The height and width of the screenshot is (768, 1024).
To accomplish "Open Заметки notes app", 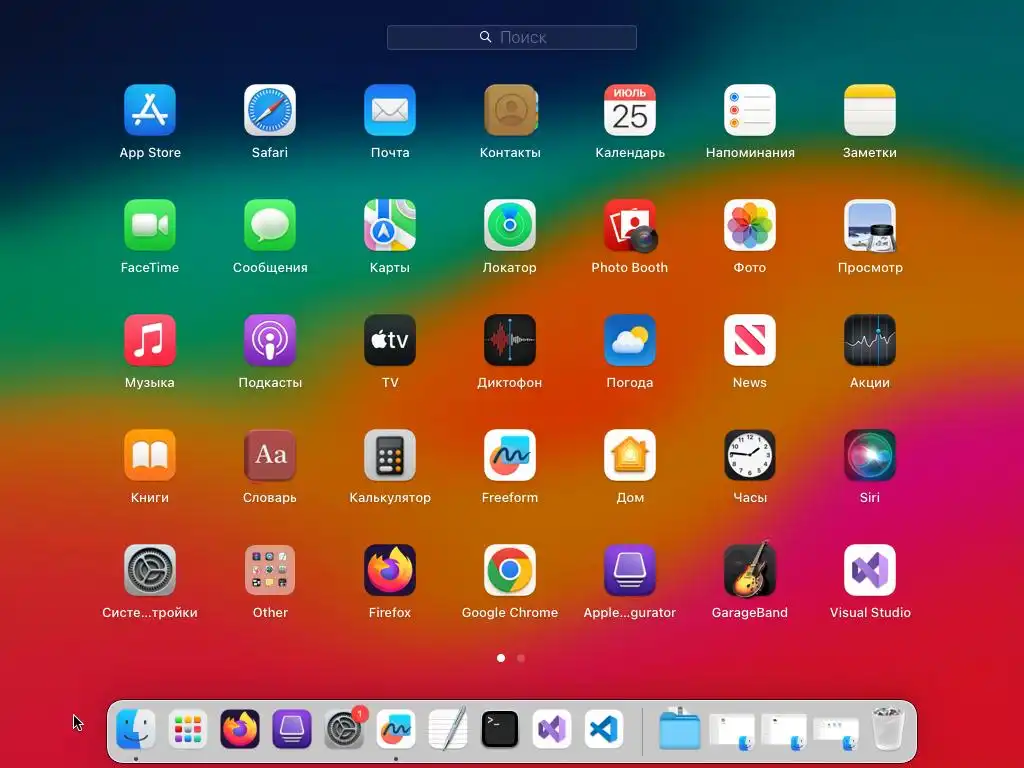I will (870, 110).
